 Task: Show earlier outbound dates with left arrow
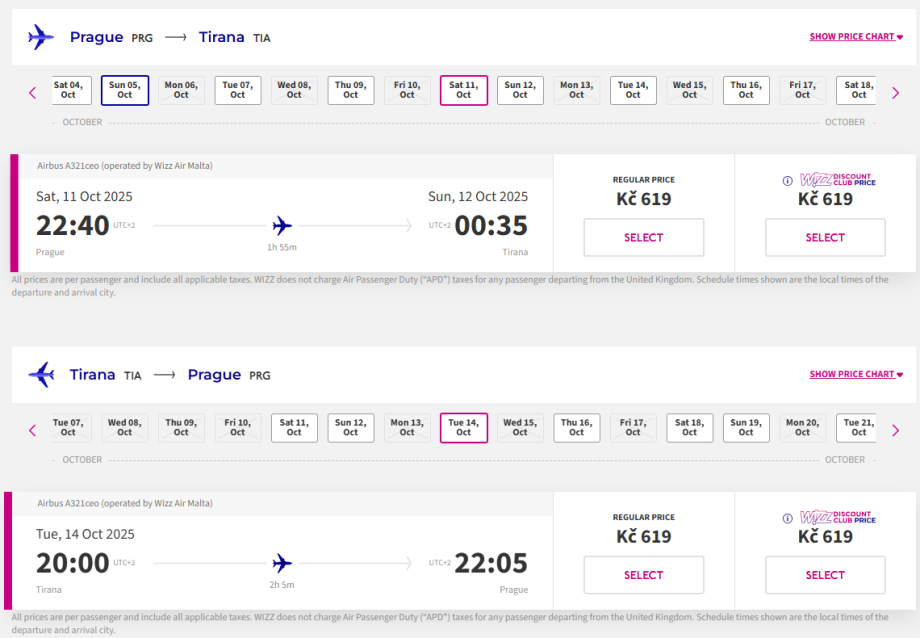(32, 93)
